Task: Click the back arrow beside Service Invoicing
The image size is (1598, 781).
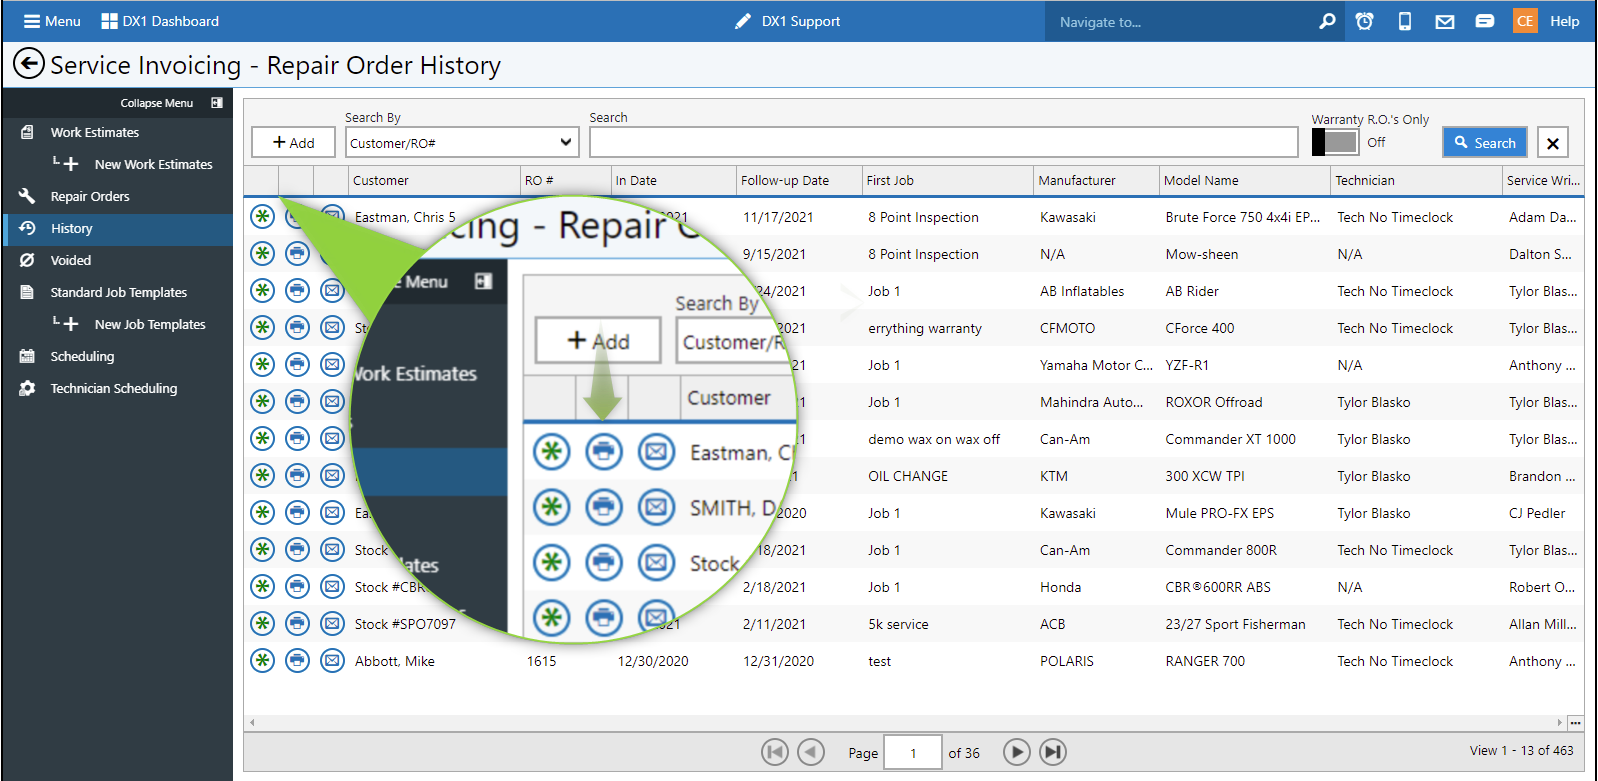Action: click(29, 64)
